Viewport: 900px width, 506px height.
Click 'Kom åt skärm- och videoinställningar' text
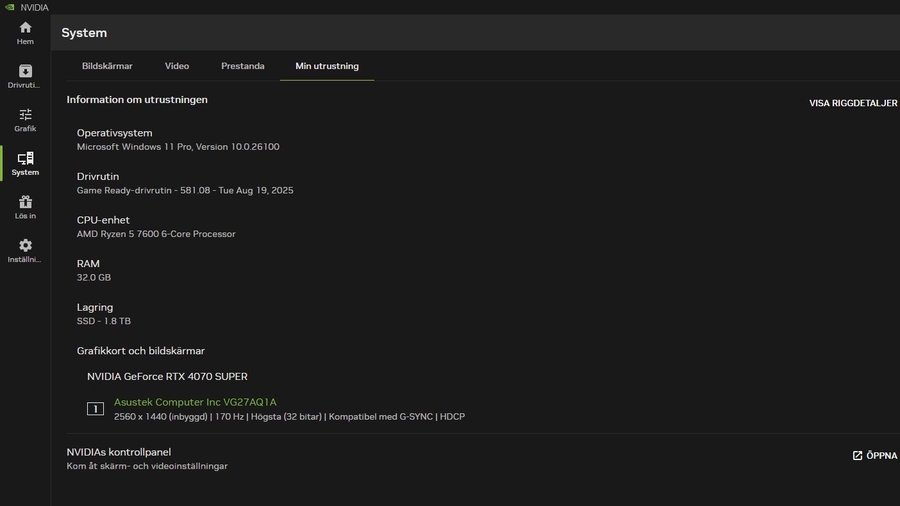[x=147, y=466]
